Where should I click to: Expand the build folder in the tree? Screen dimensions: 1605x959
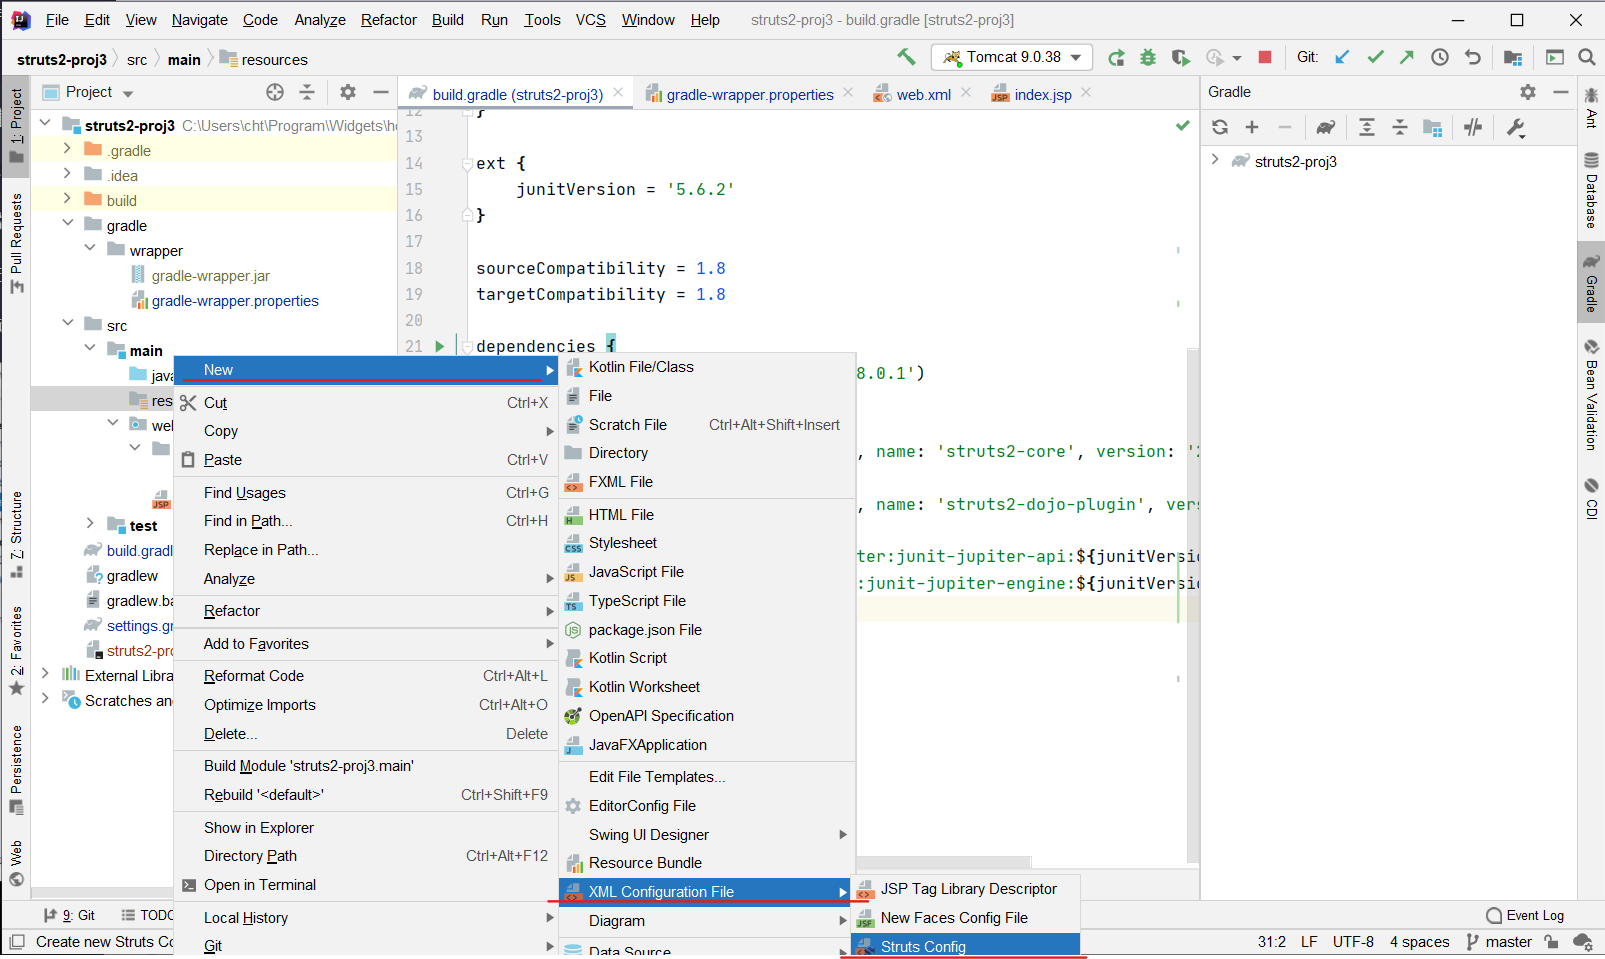click(x=67, y=199)
